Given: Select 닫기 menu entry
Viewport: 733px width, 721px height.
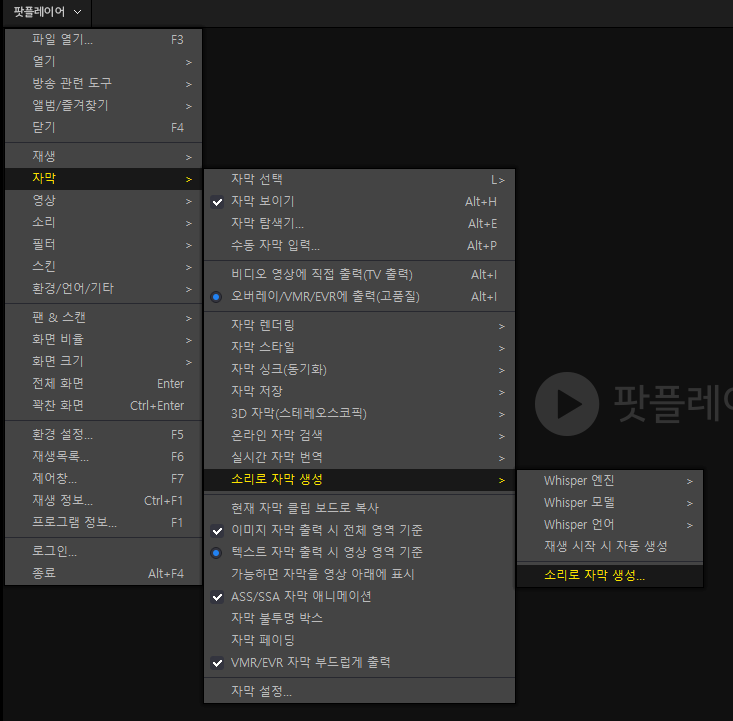Looking at the screenshot, I should [103, 128].
